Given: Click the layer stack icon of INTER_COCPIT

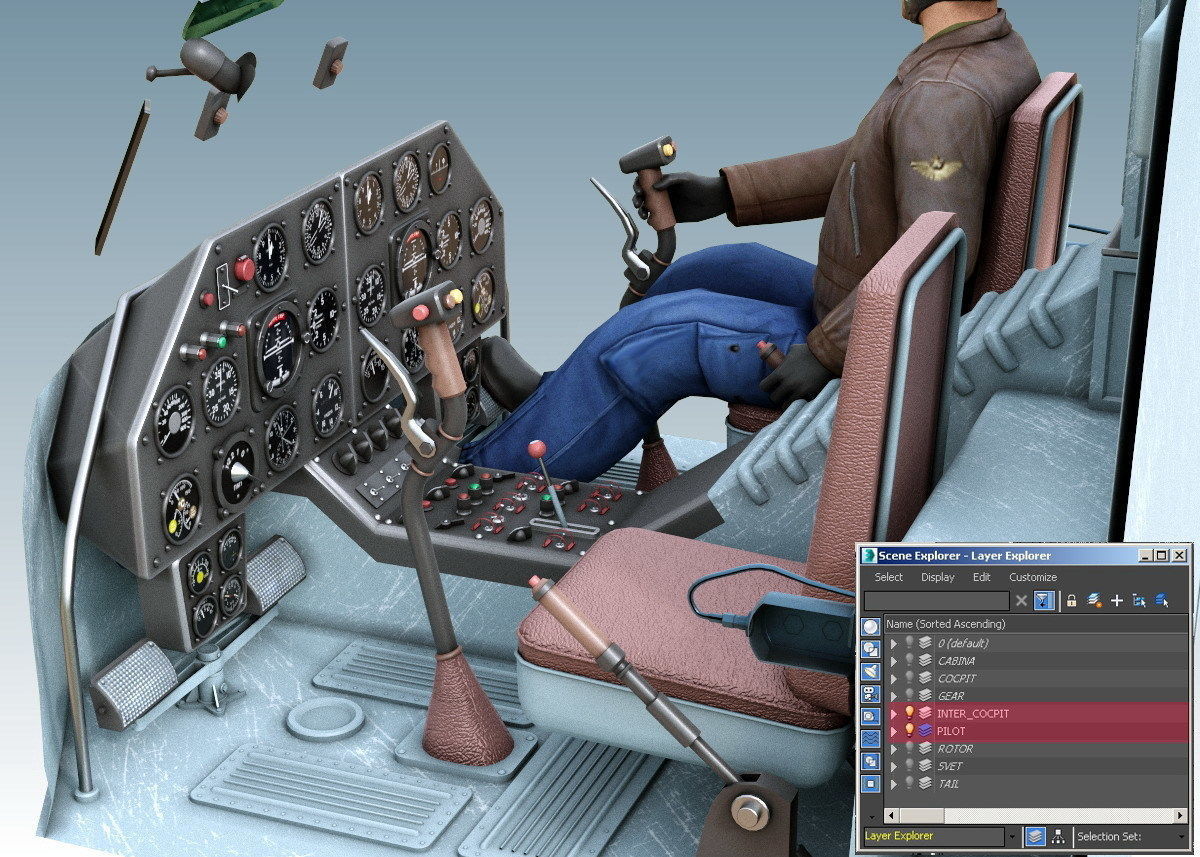Looking at the screenshot, I should [x=925, y=713].
